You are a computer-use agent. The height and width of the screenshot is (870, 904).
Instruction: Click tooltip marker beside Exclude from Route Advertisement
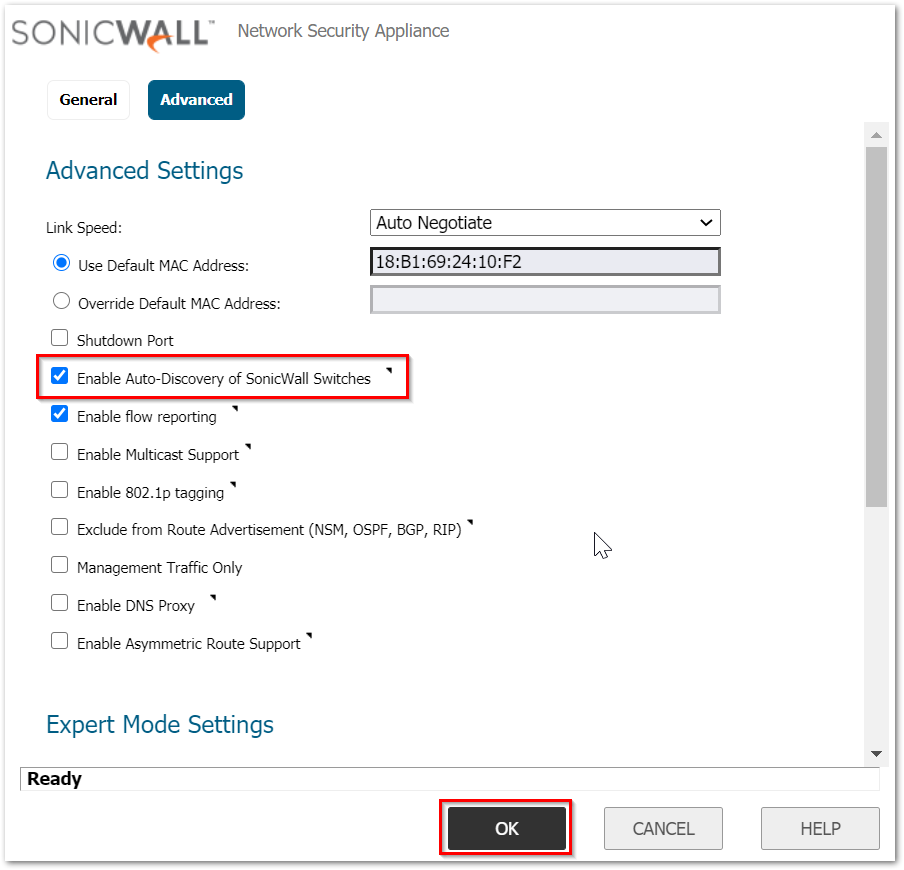pyautogui.click(x=469, y=522)
